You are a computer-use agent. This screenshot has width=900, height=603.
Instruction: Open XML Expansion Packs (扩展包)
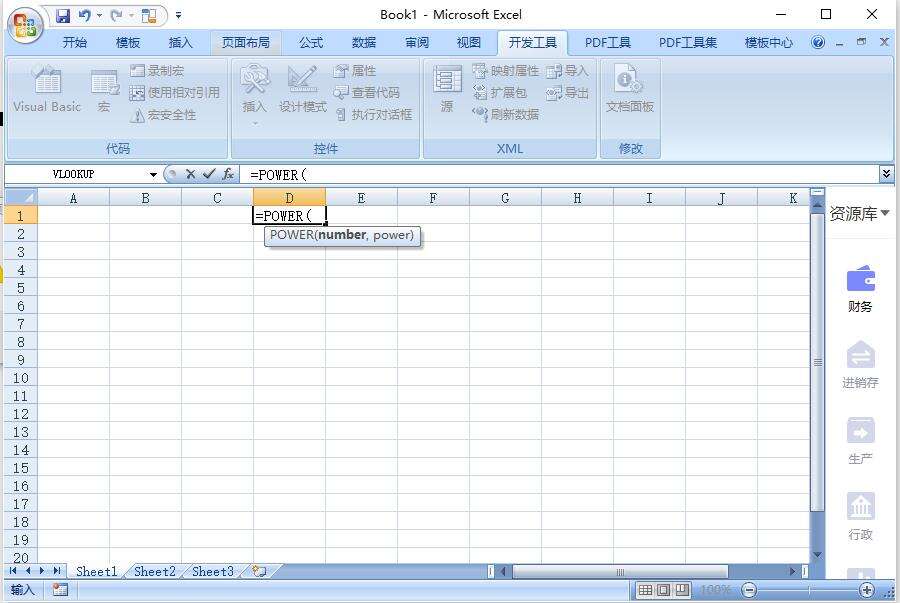click(499, 92)
